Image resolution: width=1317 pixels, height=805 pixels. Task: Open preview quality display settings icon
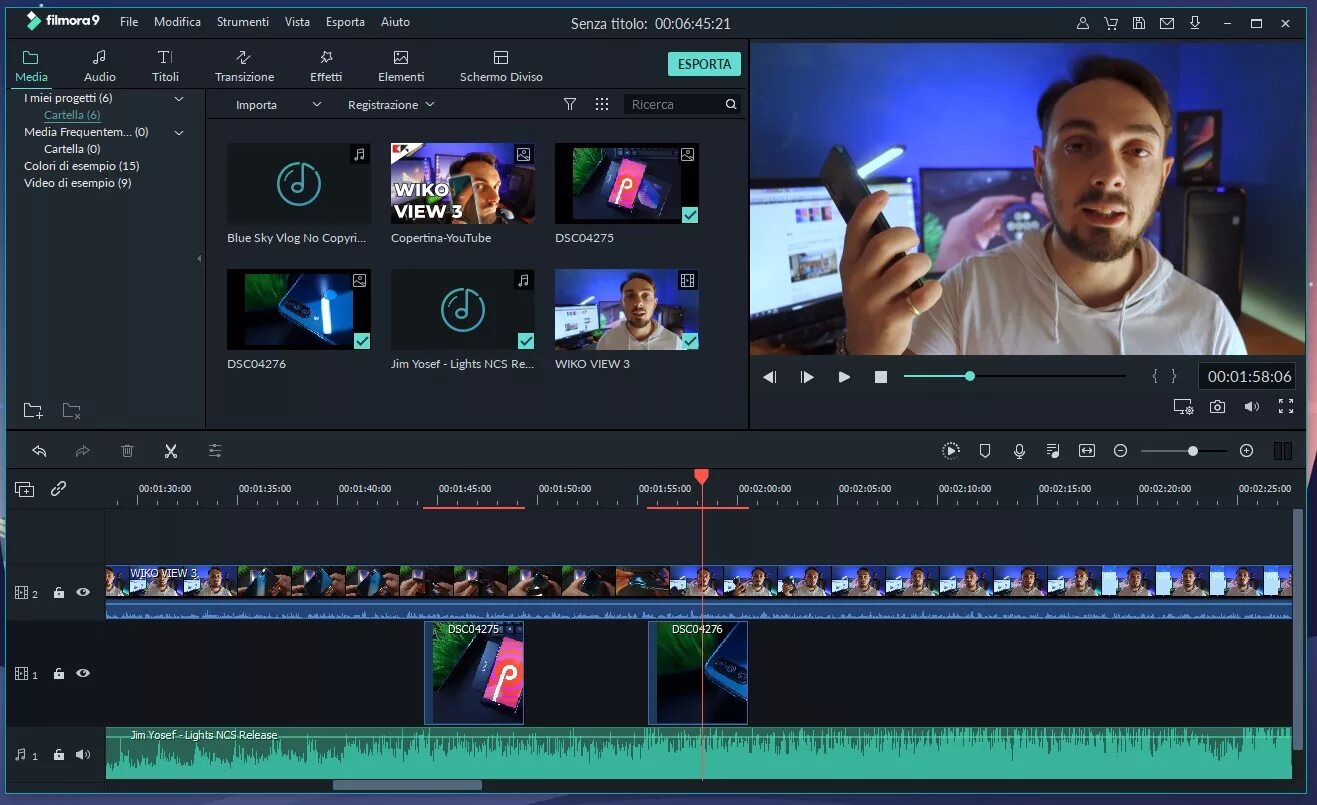tap(1183, 407)
